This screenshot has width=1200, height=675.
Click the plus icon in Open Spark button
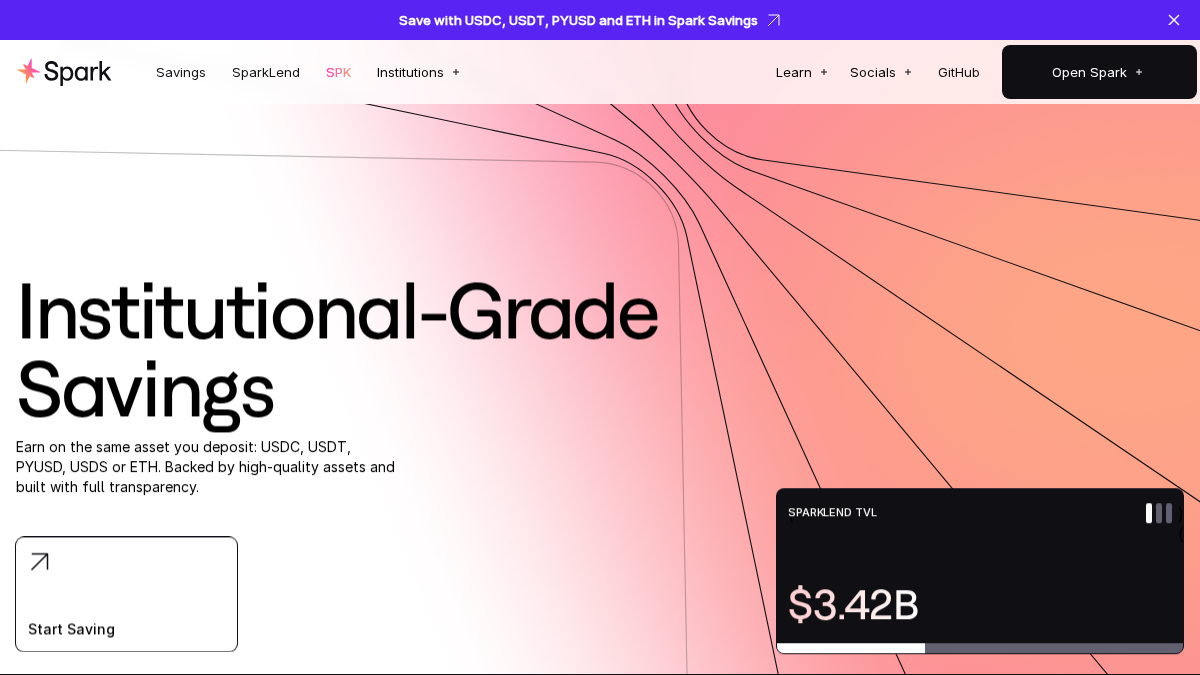(x=1139, y=72)
